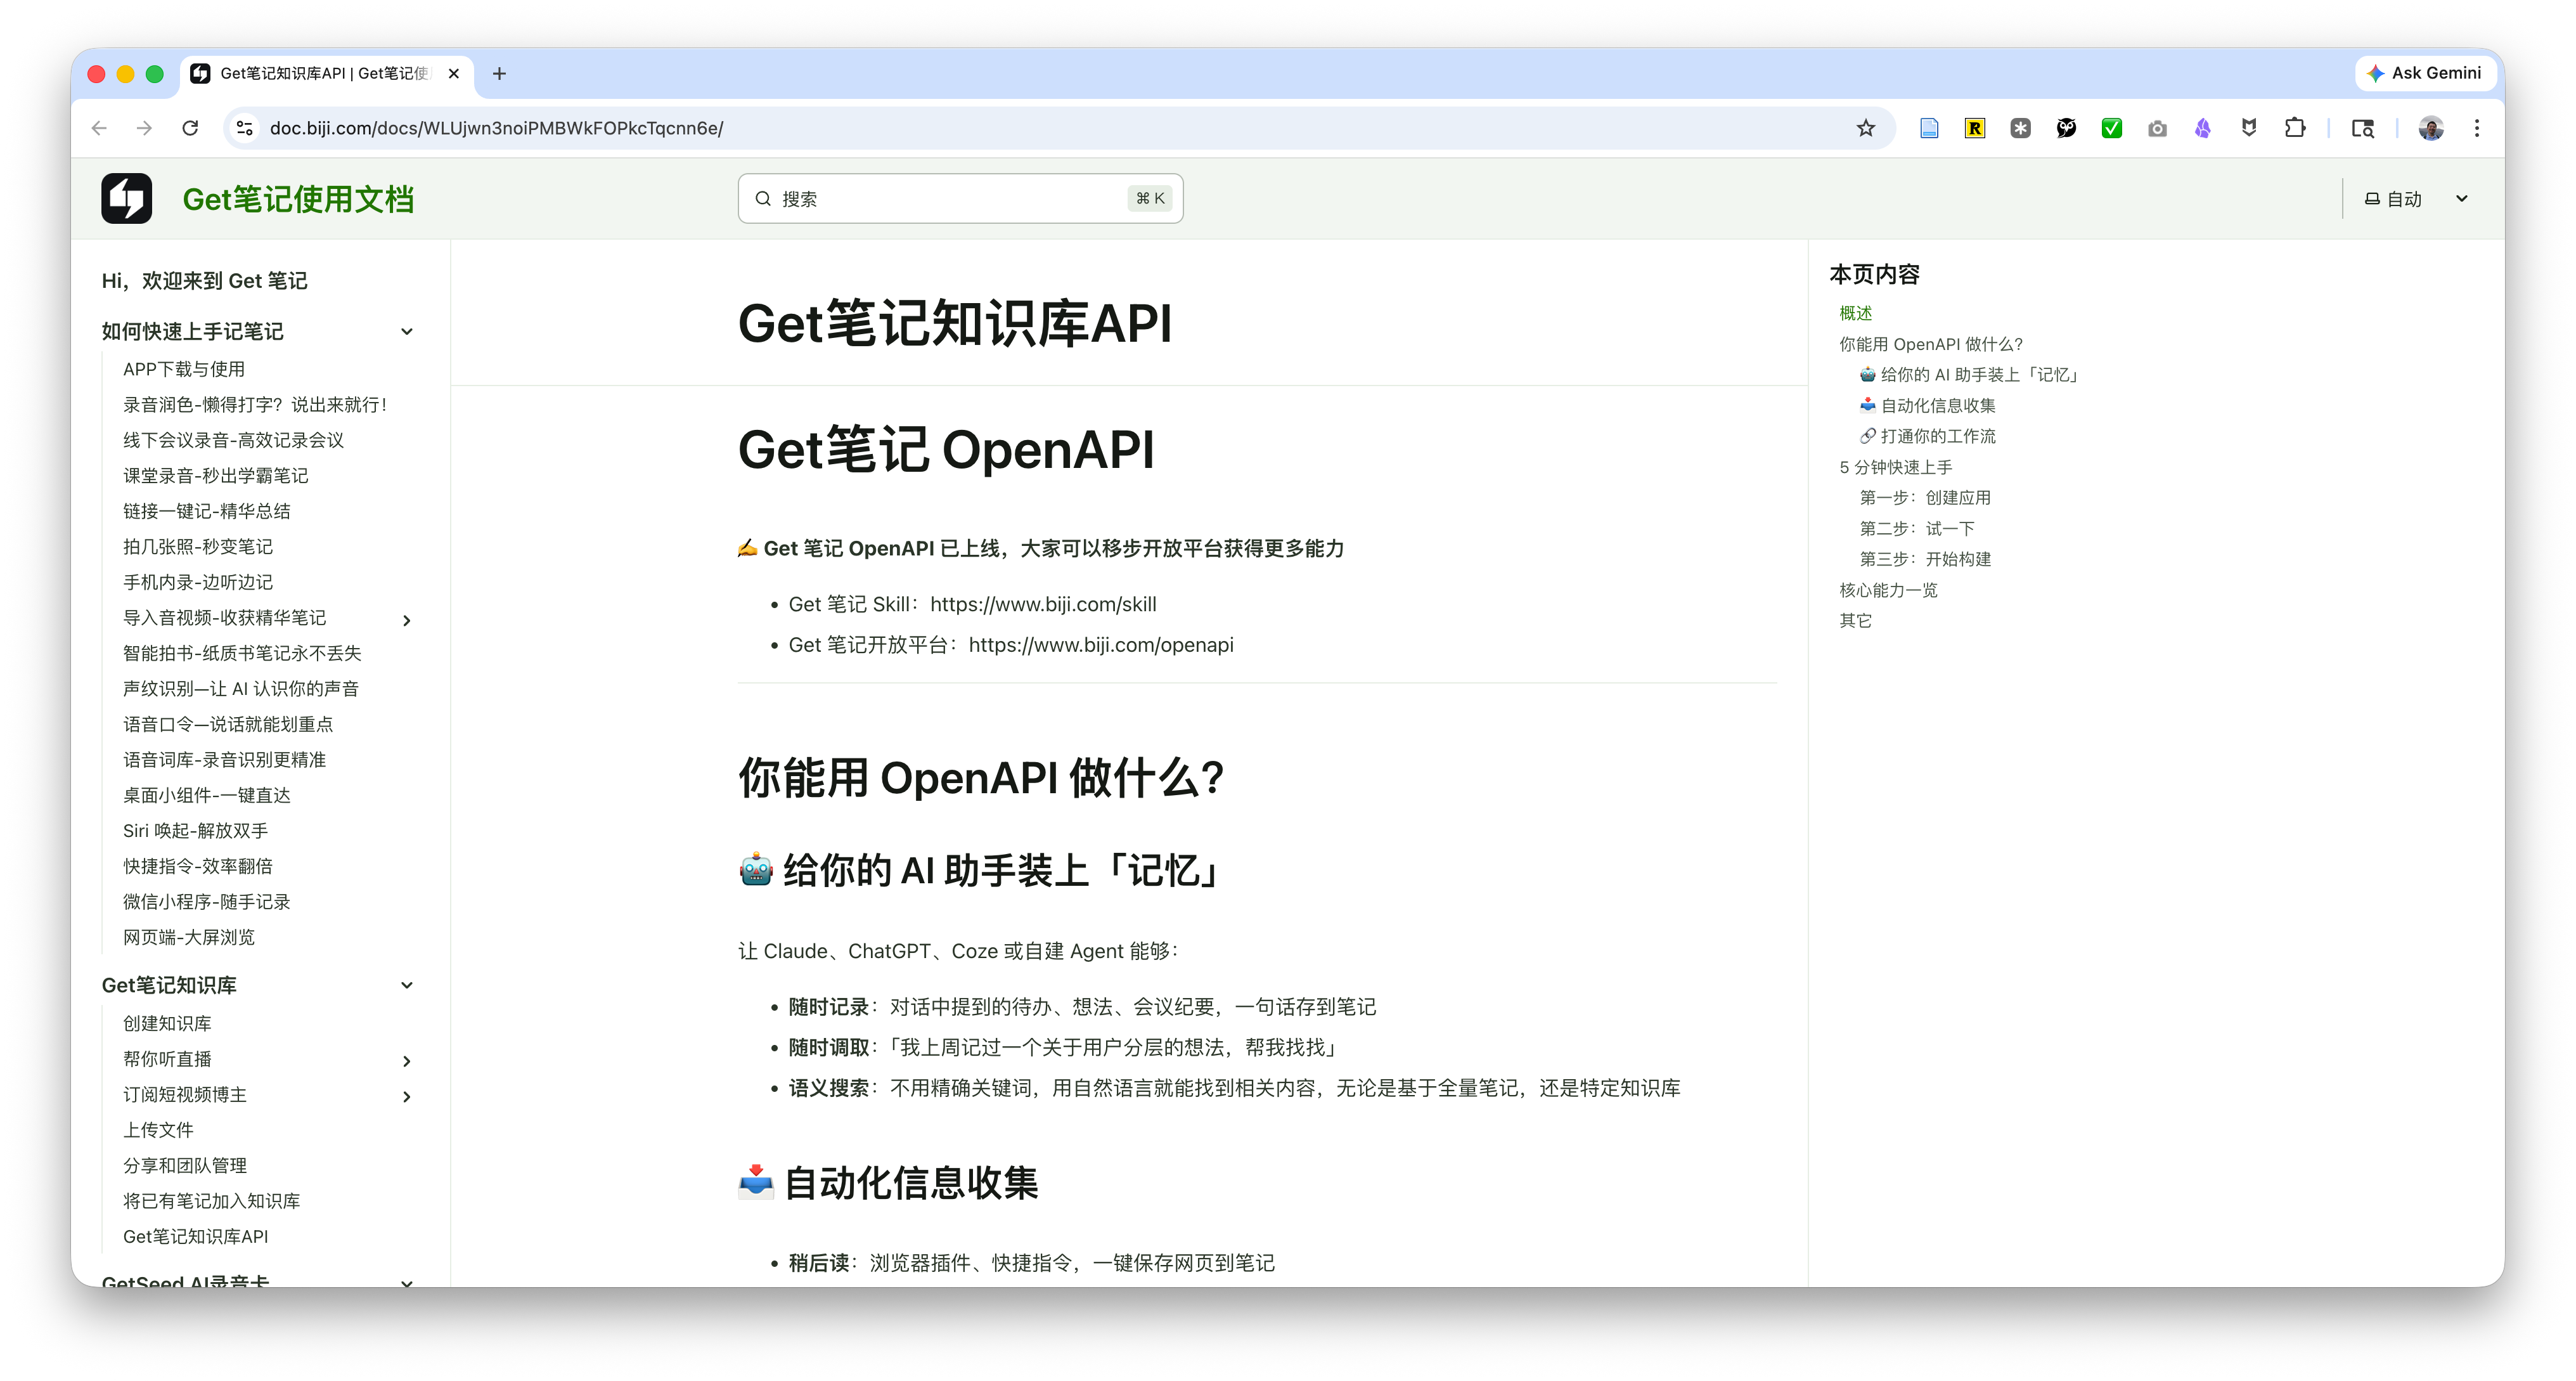Open the biji.com/openapi link
The height and width of the screenshot is (1381, 2576).
(1100, 645)
